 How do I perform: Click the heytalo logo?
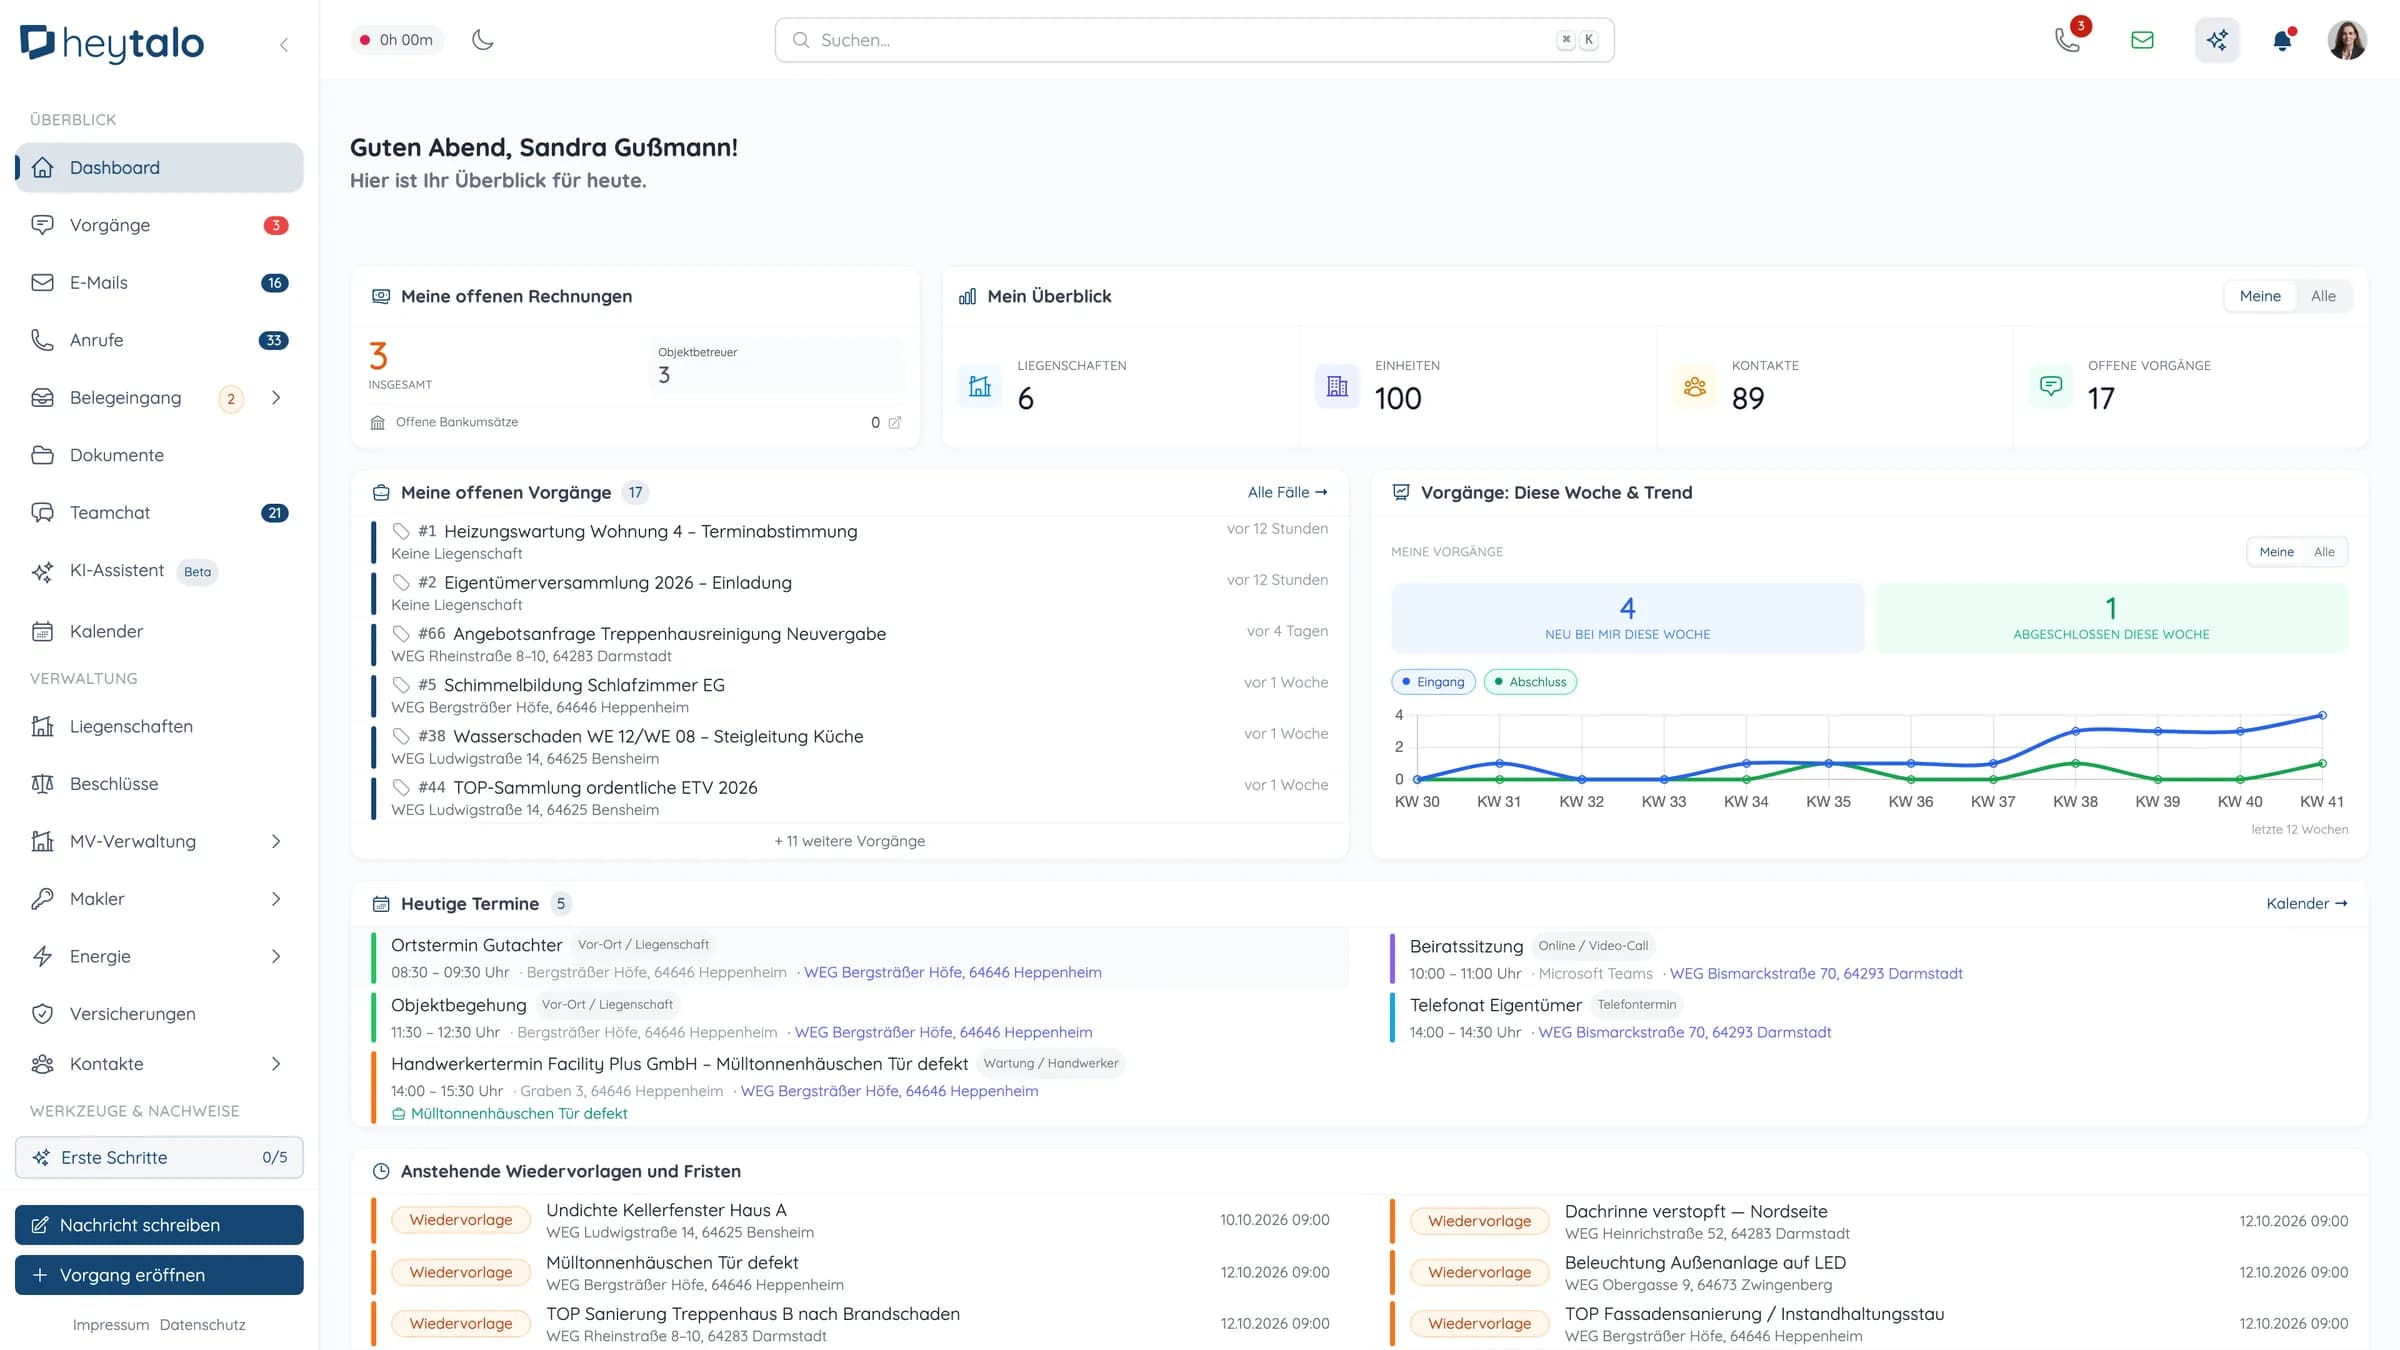pyautogui.click(x=112, y=43)
